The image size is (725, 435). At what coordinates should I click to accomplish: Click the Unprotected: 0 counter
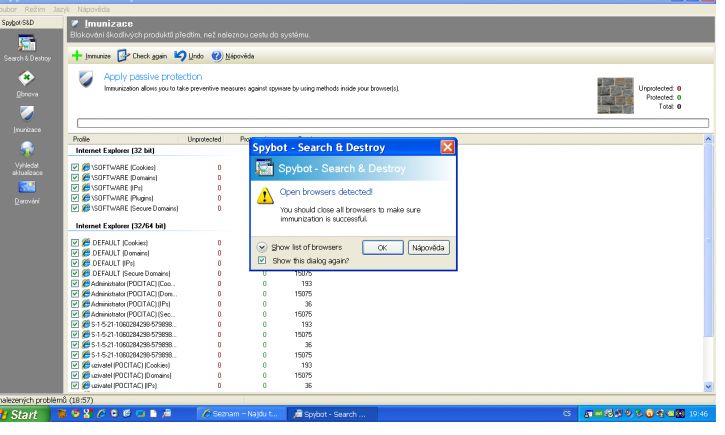pyautogui.click(x=660, y=88)
